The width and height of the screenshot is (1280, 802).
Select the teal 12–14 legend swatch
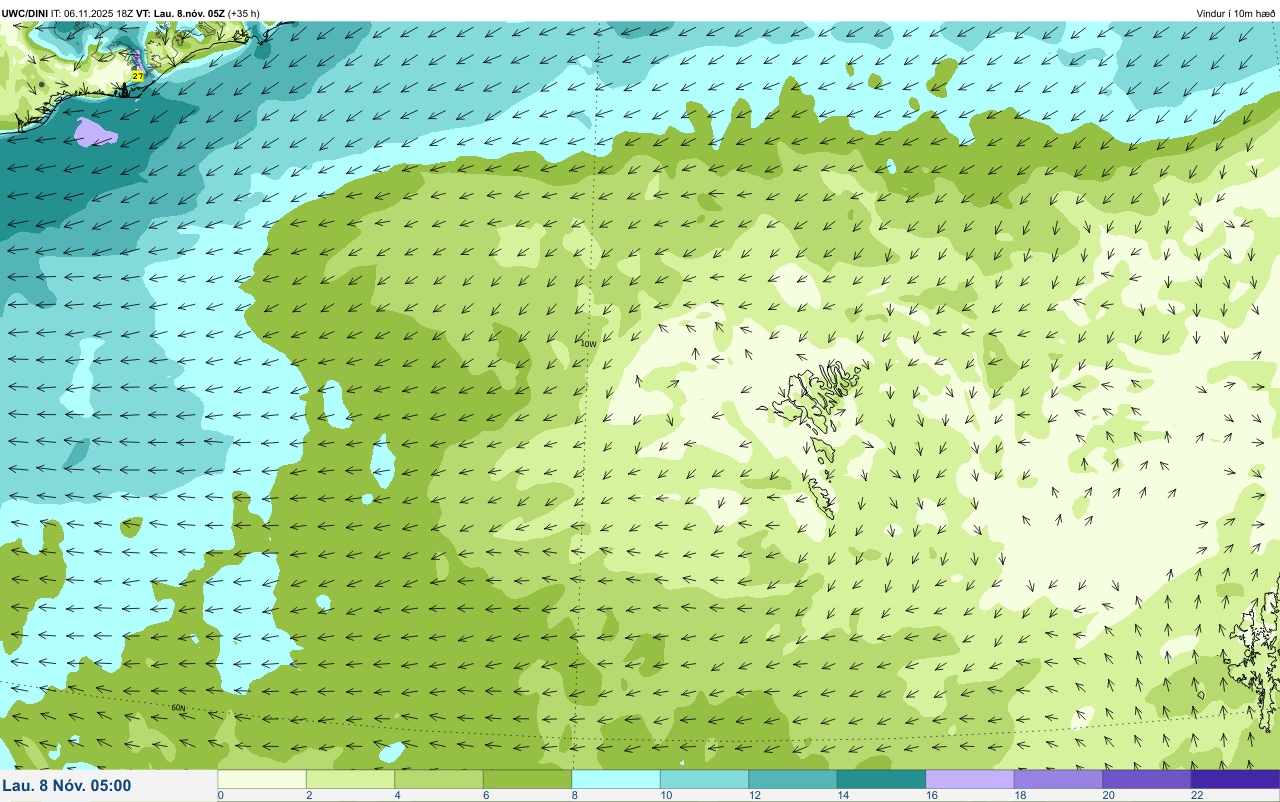[x=793, y=779]
